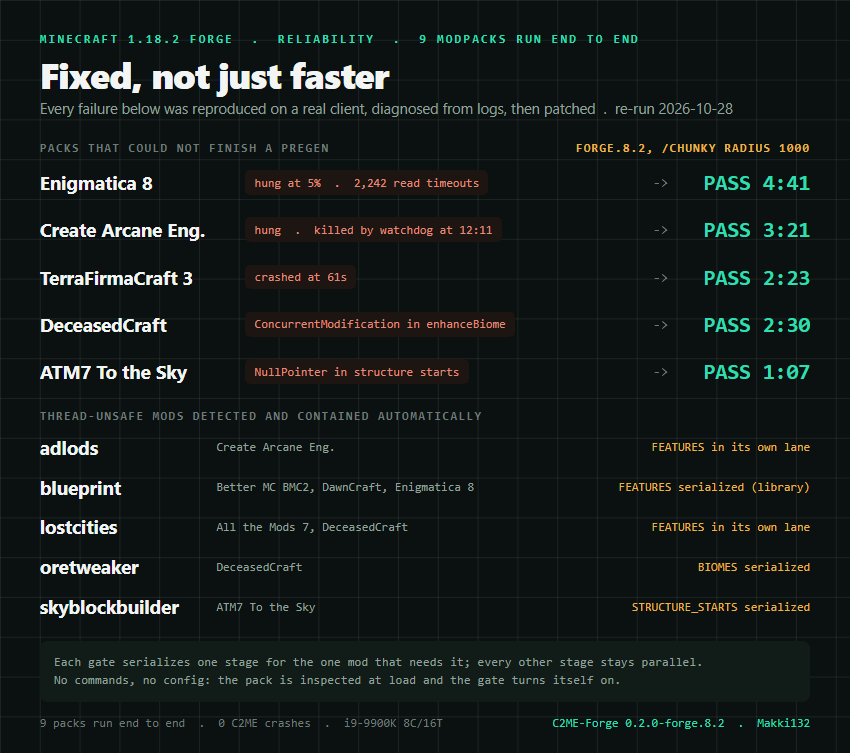Select the "blueprint" mod name
The width and height of the screenshot is (850, 753).
coord(80,488)
